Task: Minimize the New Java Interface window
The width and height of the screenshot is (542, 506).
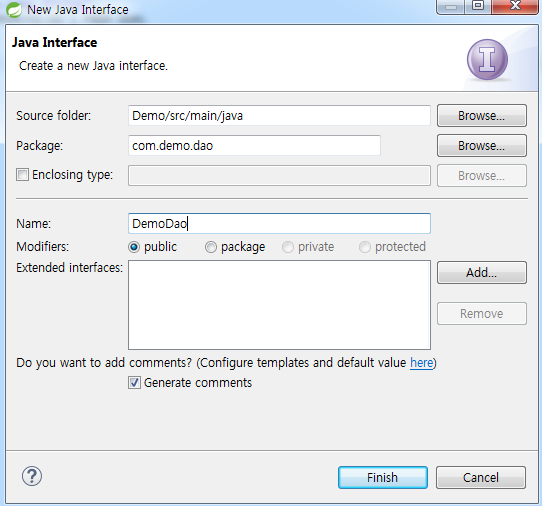Action: pos(450,6)
